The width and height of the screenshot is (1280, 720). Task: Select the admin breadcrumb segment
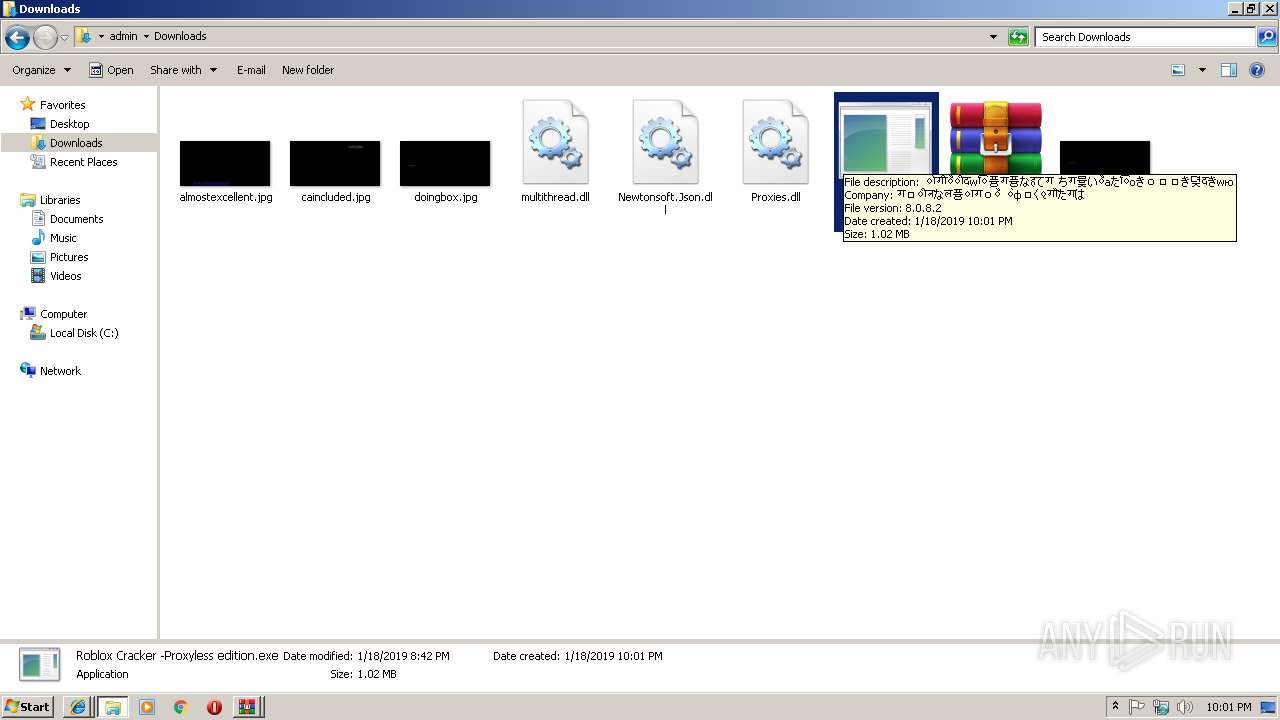tap(123, 36)
